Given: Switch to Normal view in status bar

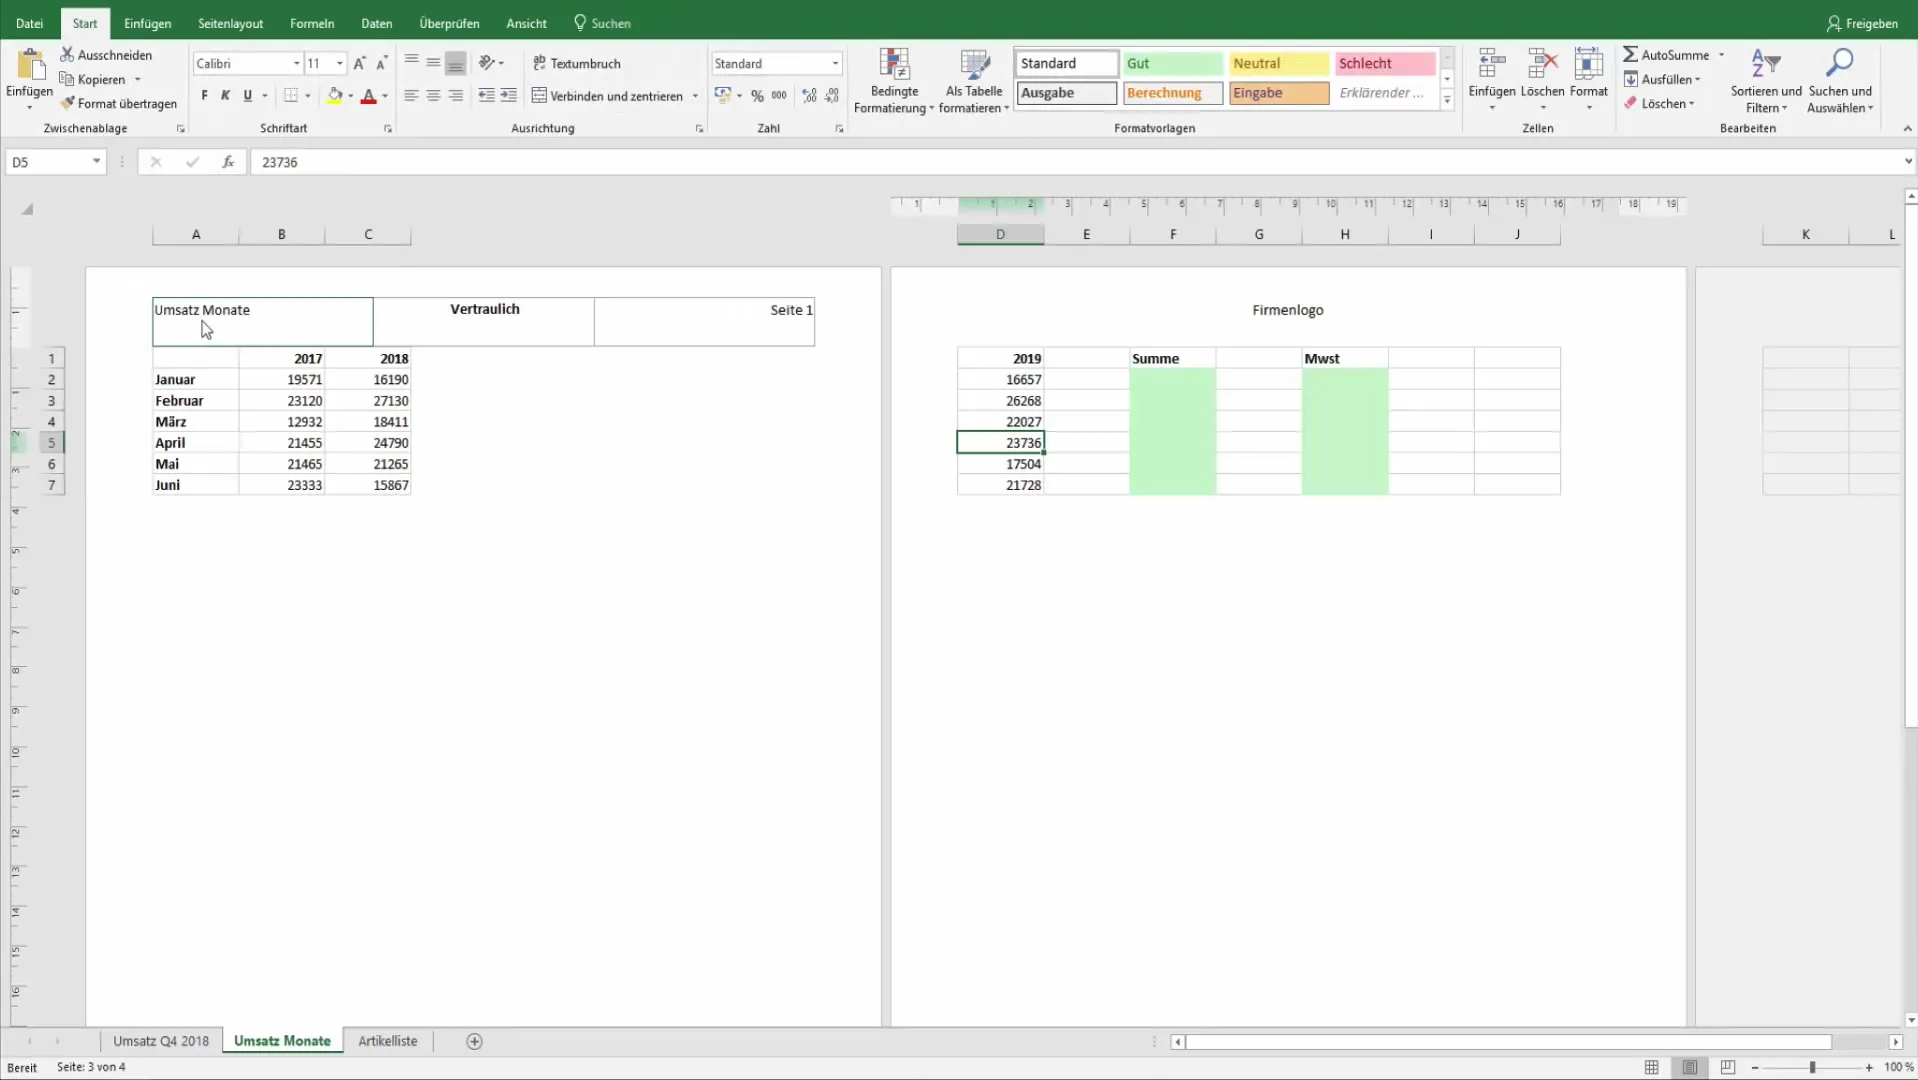Looking at the screenshot, I should pos(1652,1067).
